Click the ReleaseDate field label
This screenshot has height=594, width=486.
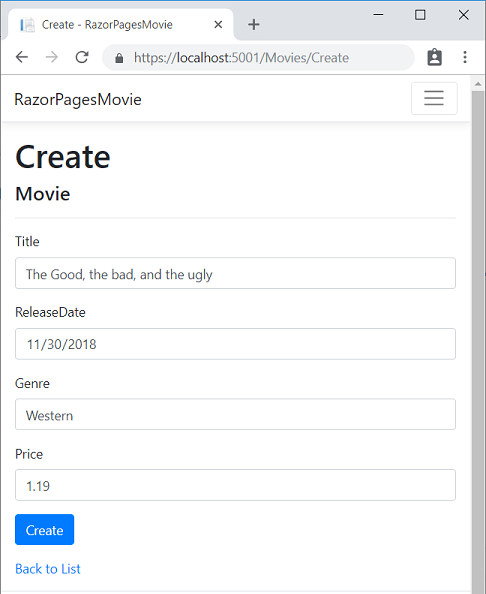(x=50, y=312)
